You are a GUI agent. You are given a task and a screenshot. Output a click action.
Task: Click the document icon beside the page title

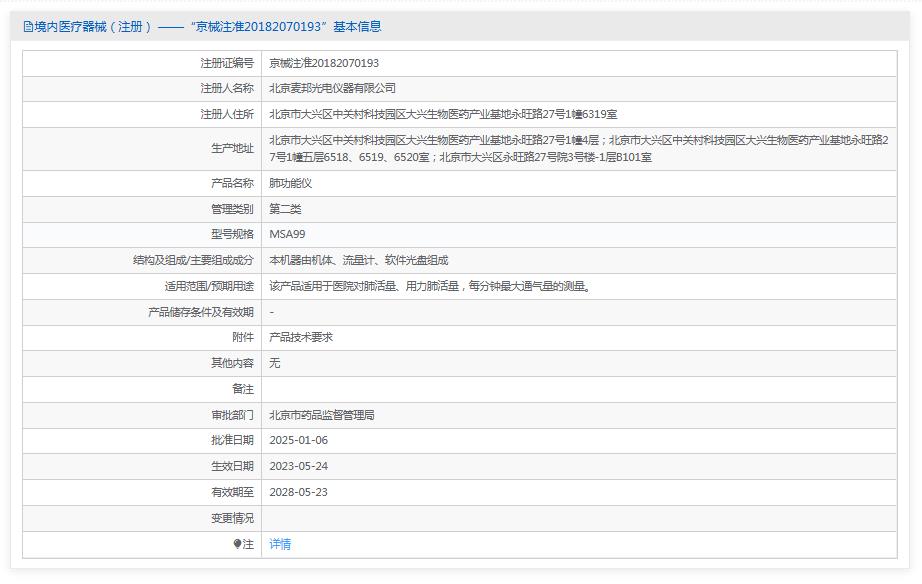pyautogui.click(x=27, y=27)
